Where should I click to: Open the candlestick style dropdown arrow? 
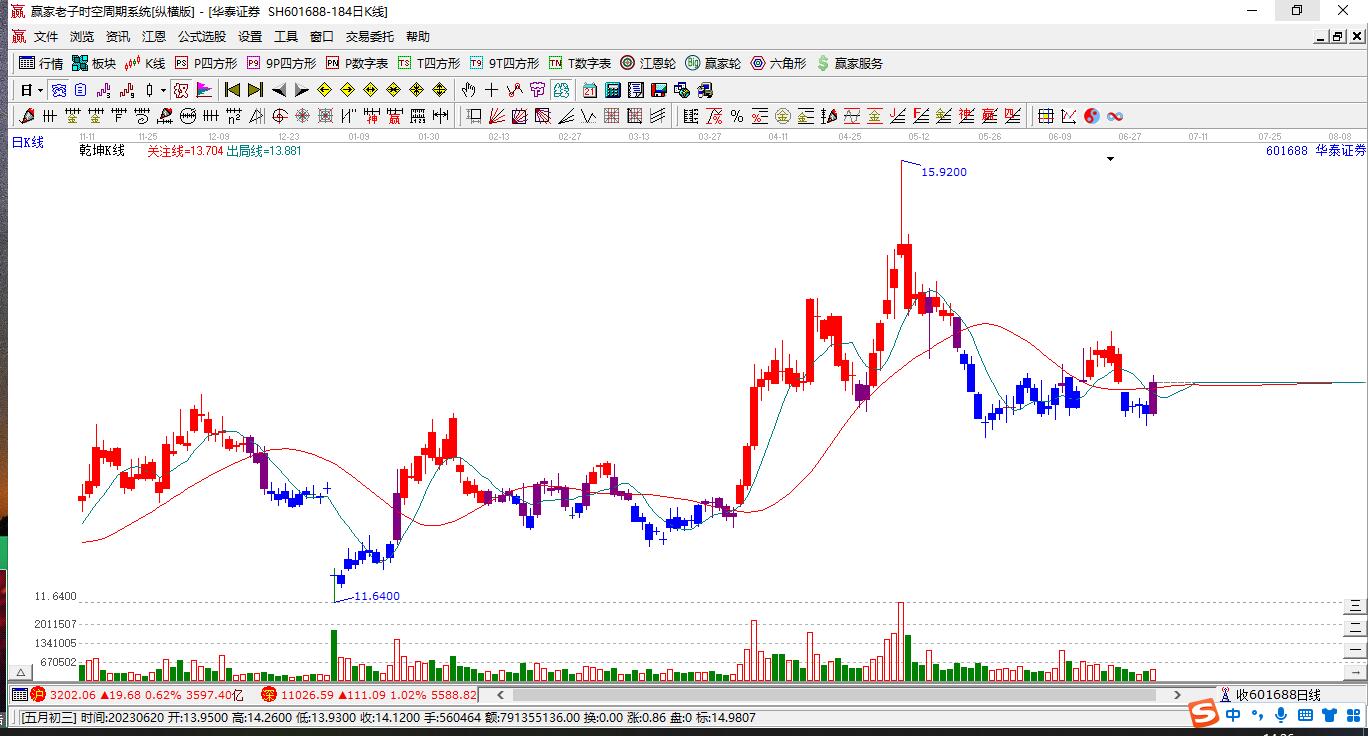click(163, 90)
